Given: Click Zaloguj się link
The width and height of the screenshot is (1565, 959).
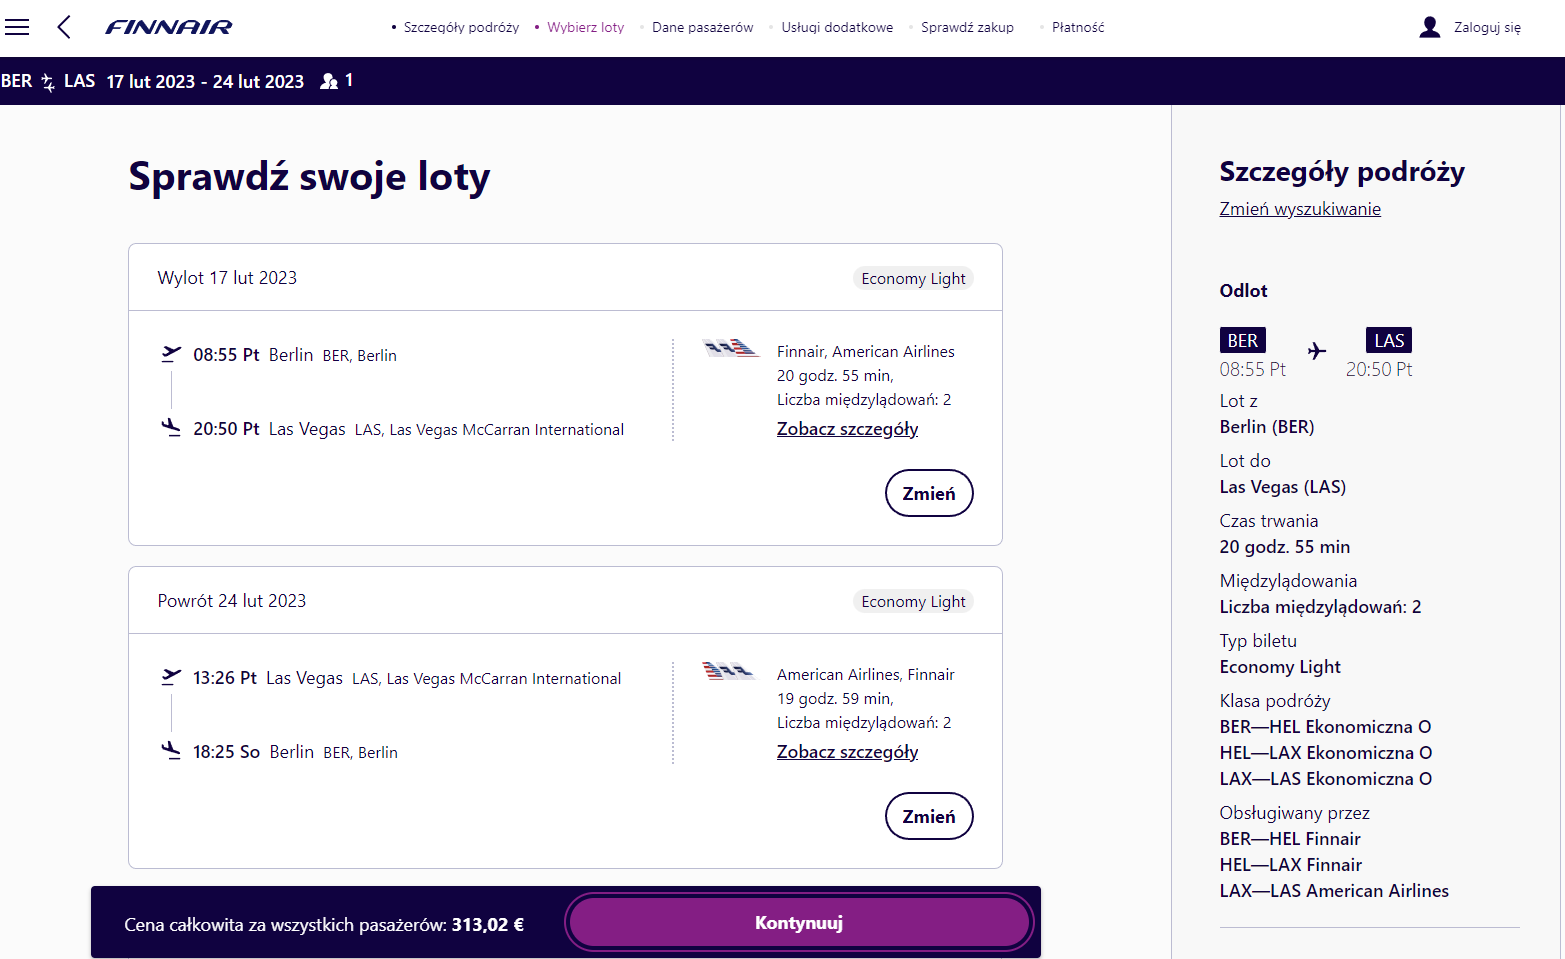Looking at the screenshot, I should click(1487, 27).
